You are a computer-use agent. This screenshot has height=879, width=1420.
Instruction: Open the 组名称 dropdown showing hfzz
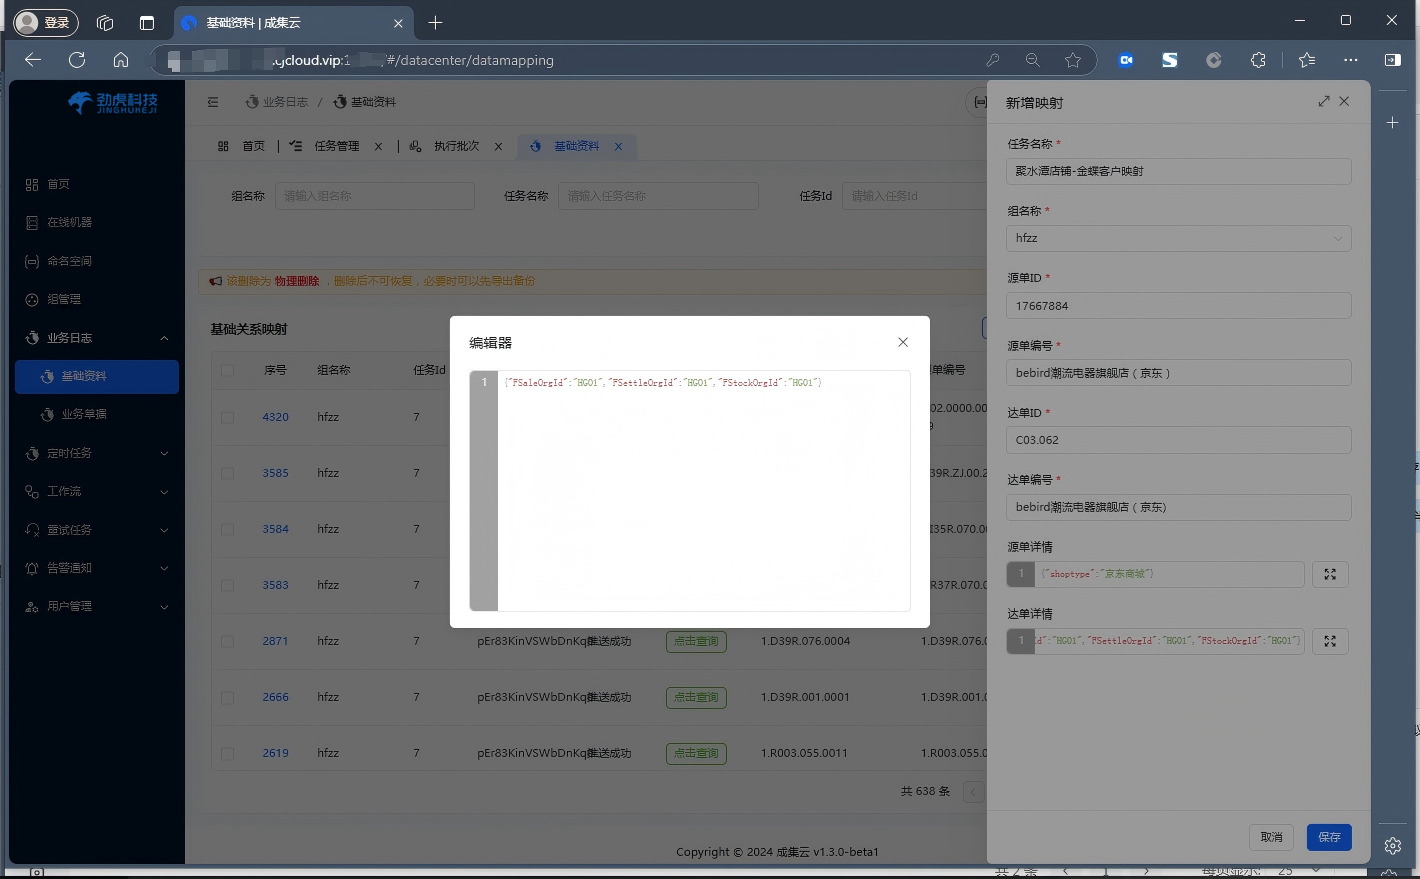point(1178,238)
